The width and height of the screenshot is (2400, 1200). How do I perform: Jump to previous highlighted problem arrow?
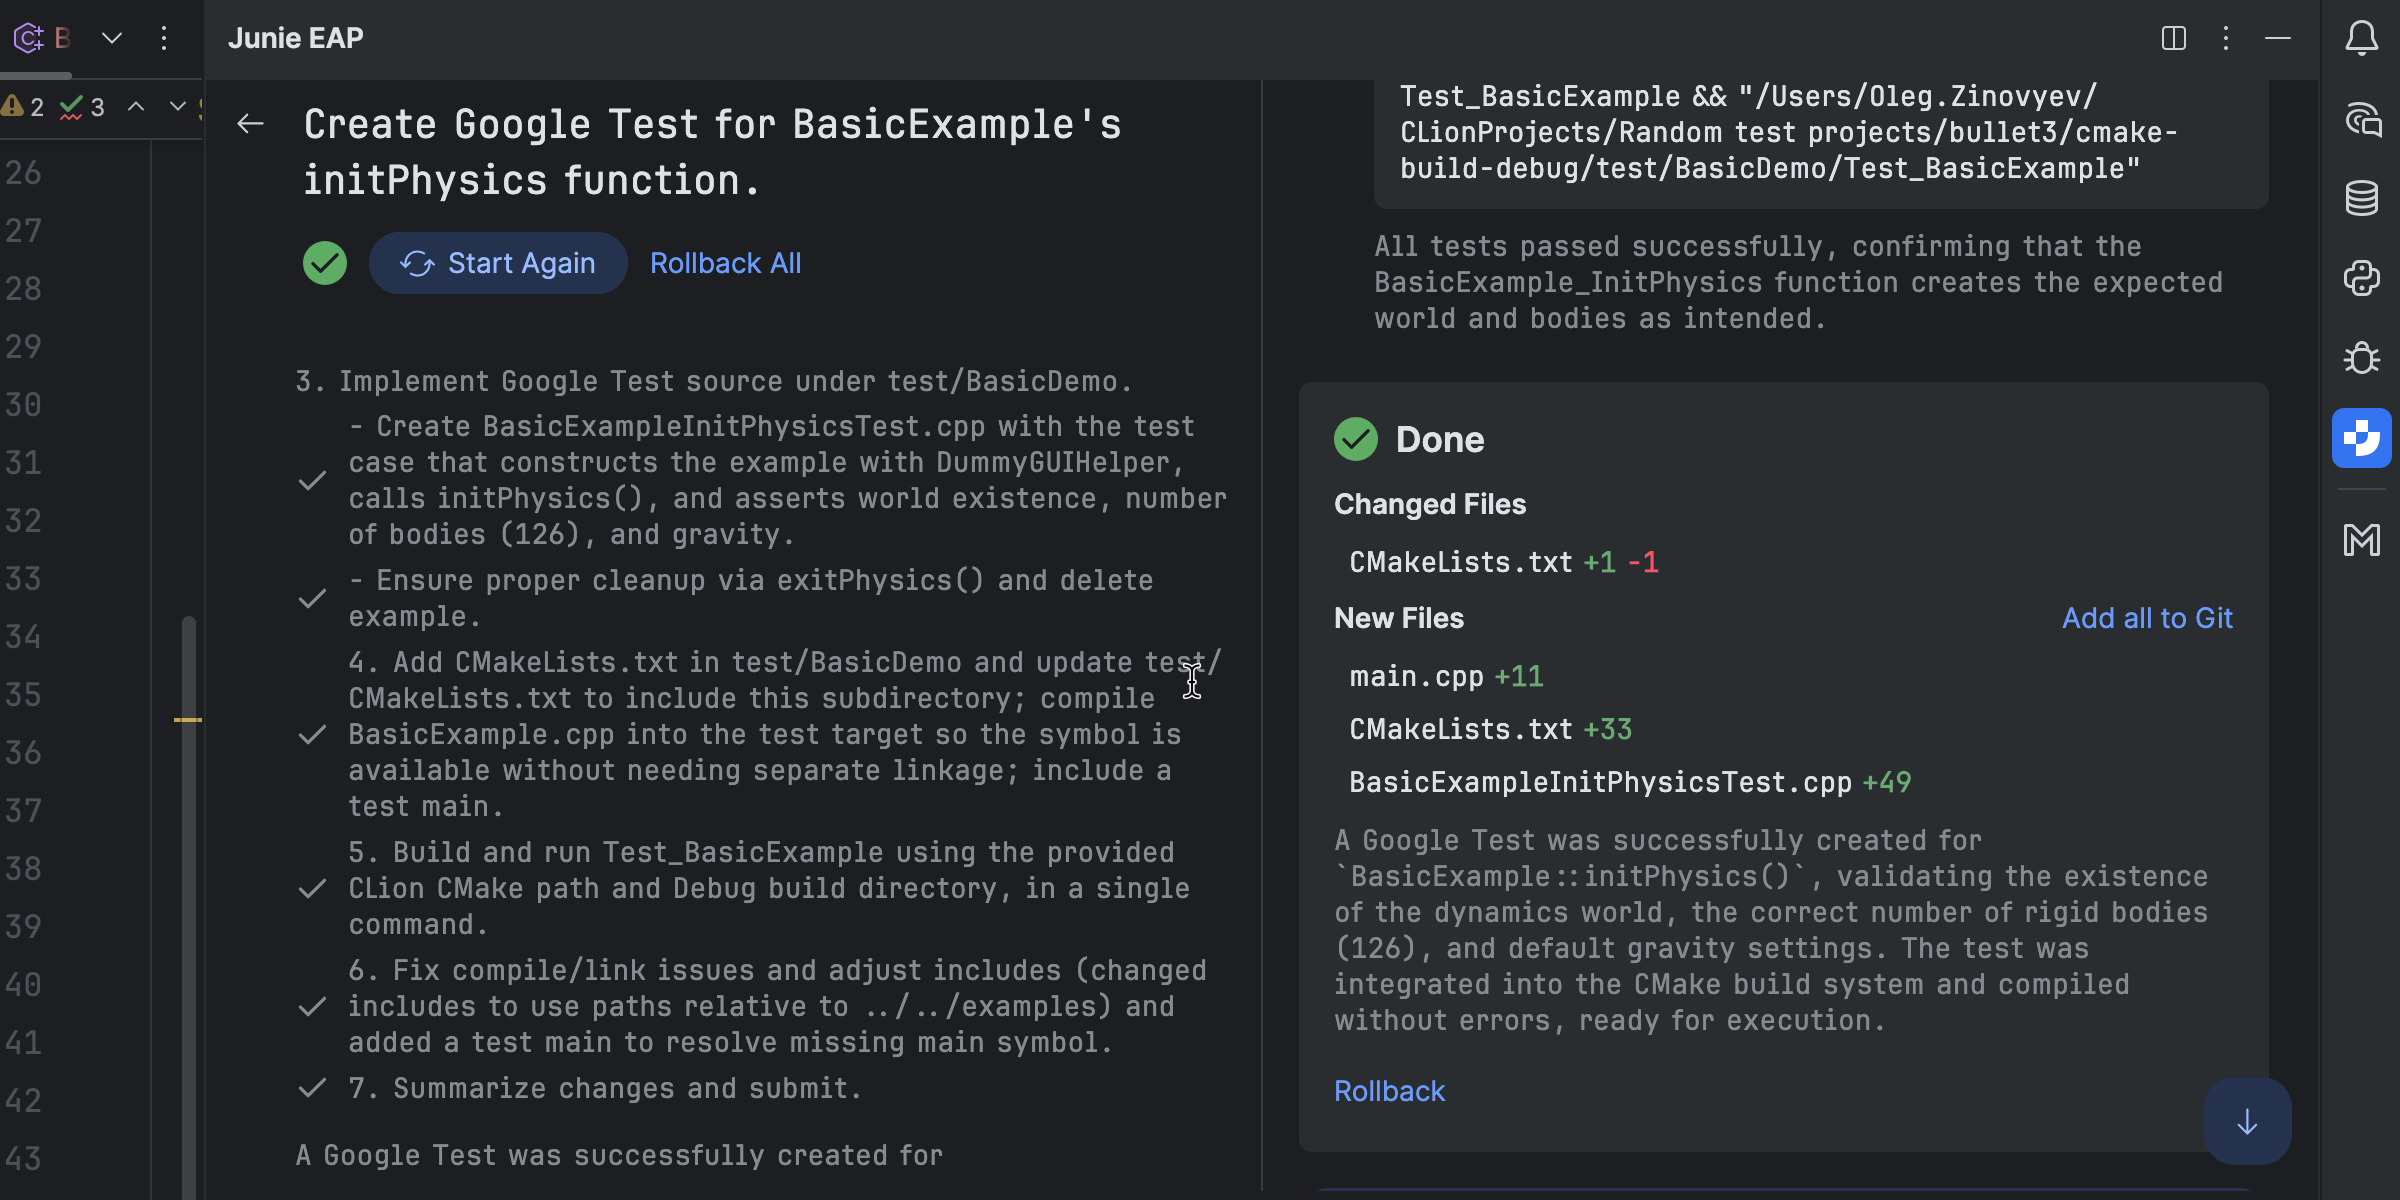click(x=136, y=106)
